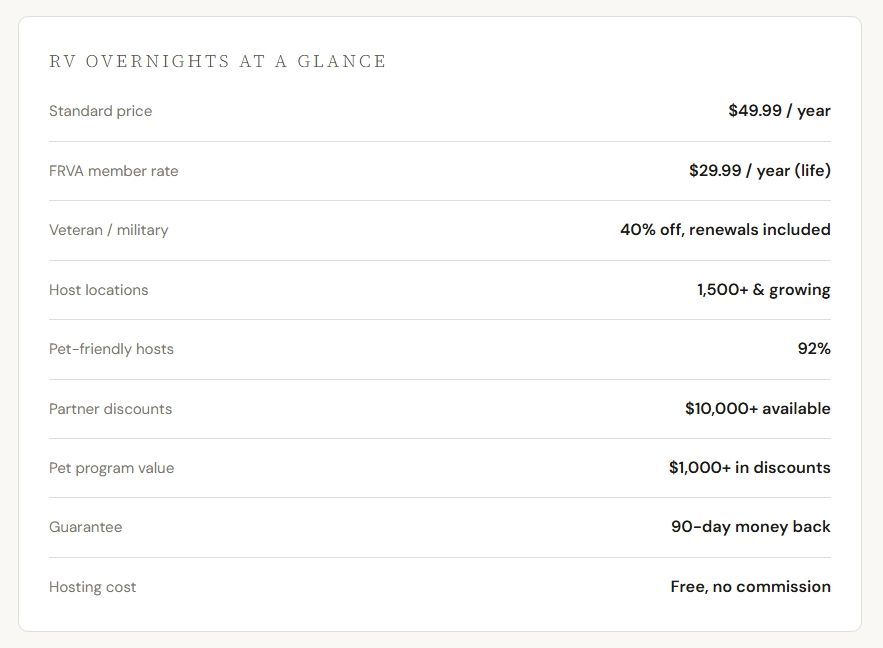This screenshot has width=883, height=648.
Task: Click the $10,000+ available value
Action: (x=757, y=408)
